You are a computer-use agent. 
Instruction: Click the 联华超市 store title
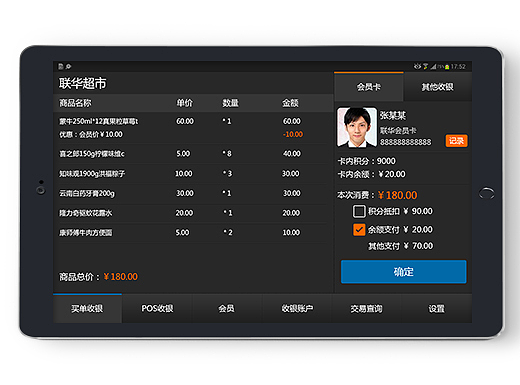point(83,83)
